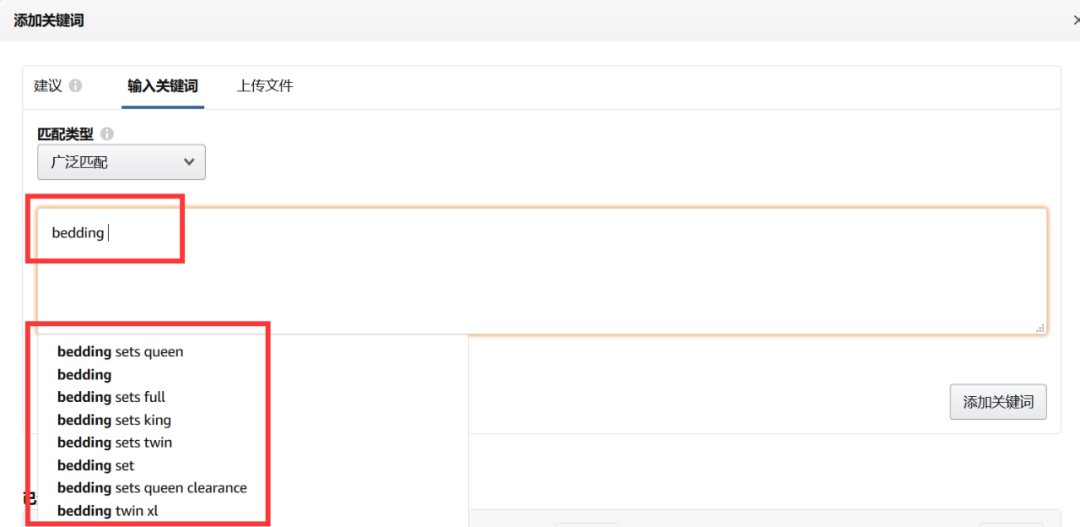Pick the plain "bedding" suggestion
Image resolution: width=1080 pixels, height=527 pixels.
tap(85, 374)
